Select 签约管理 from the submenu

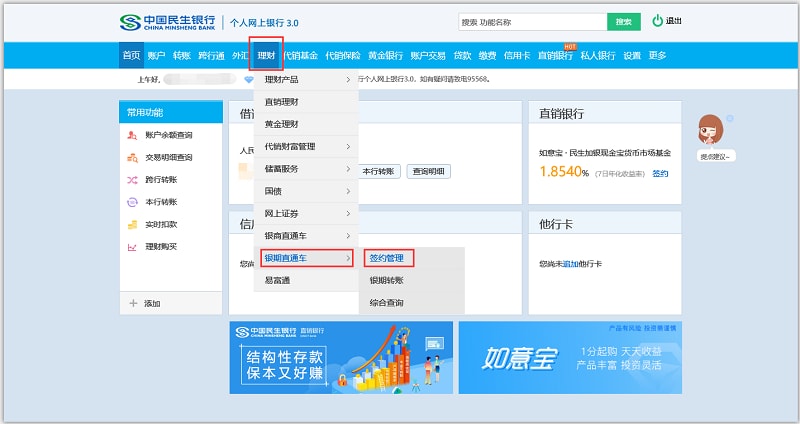click(x=387, y=258)
